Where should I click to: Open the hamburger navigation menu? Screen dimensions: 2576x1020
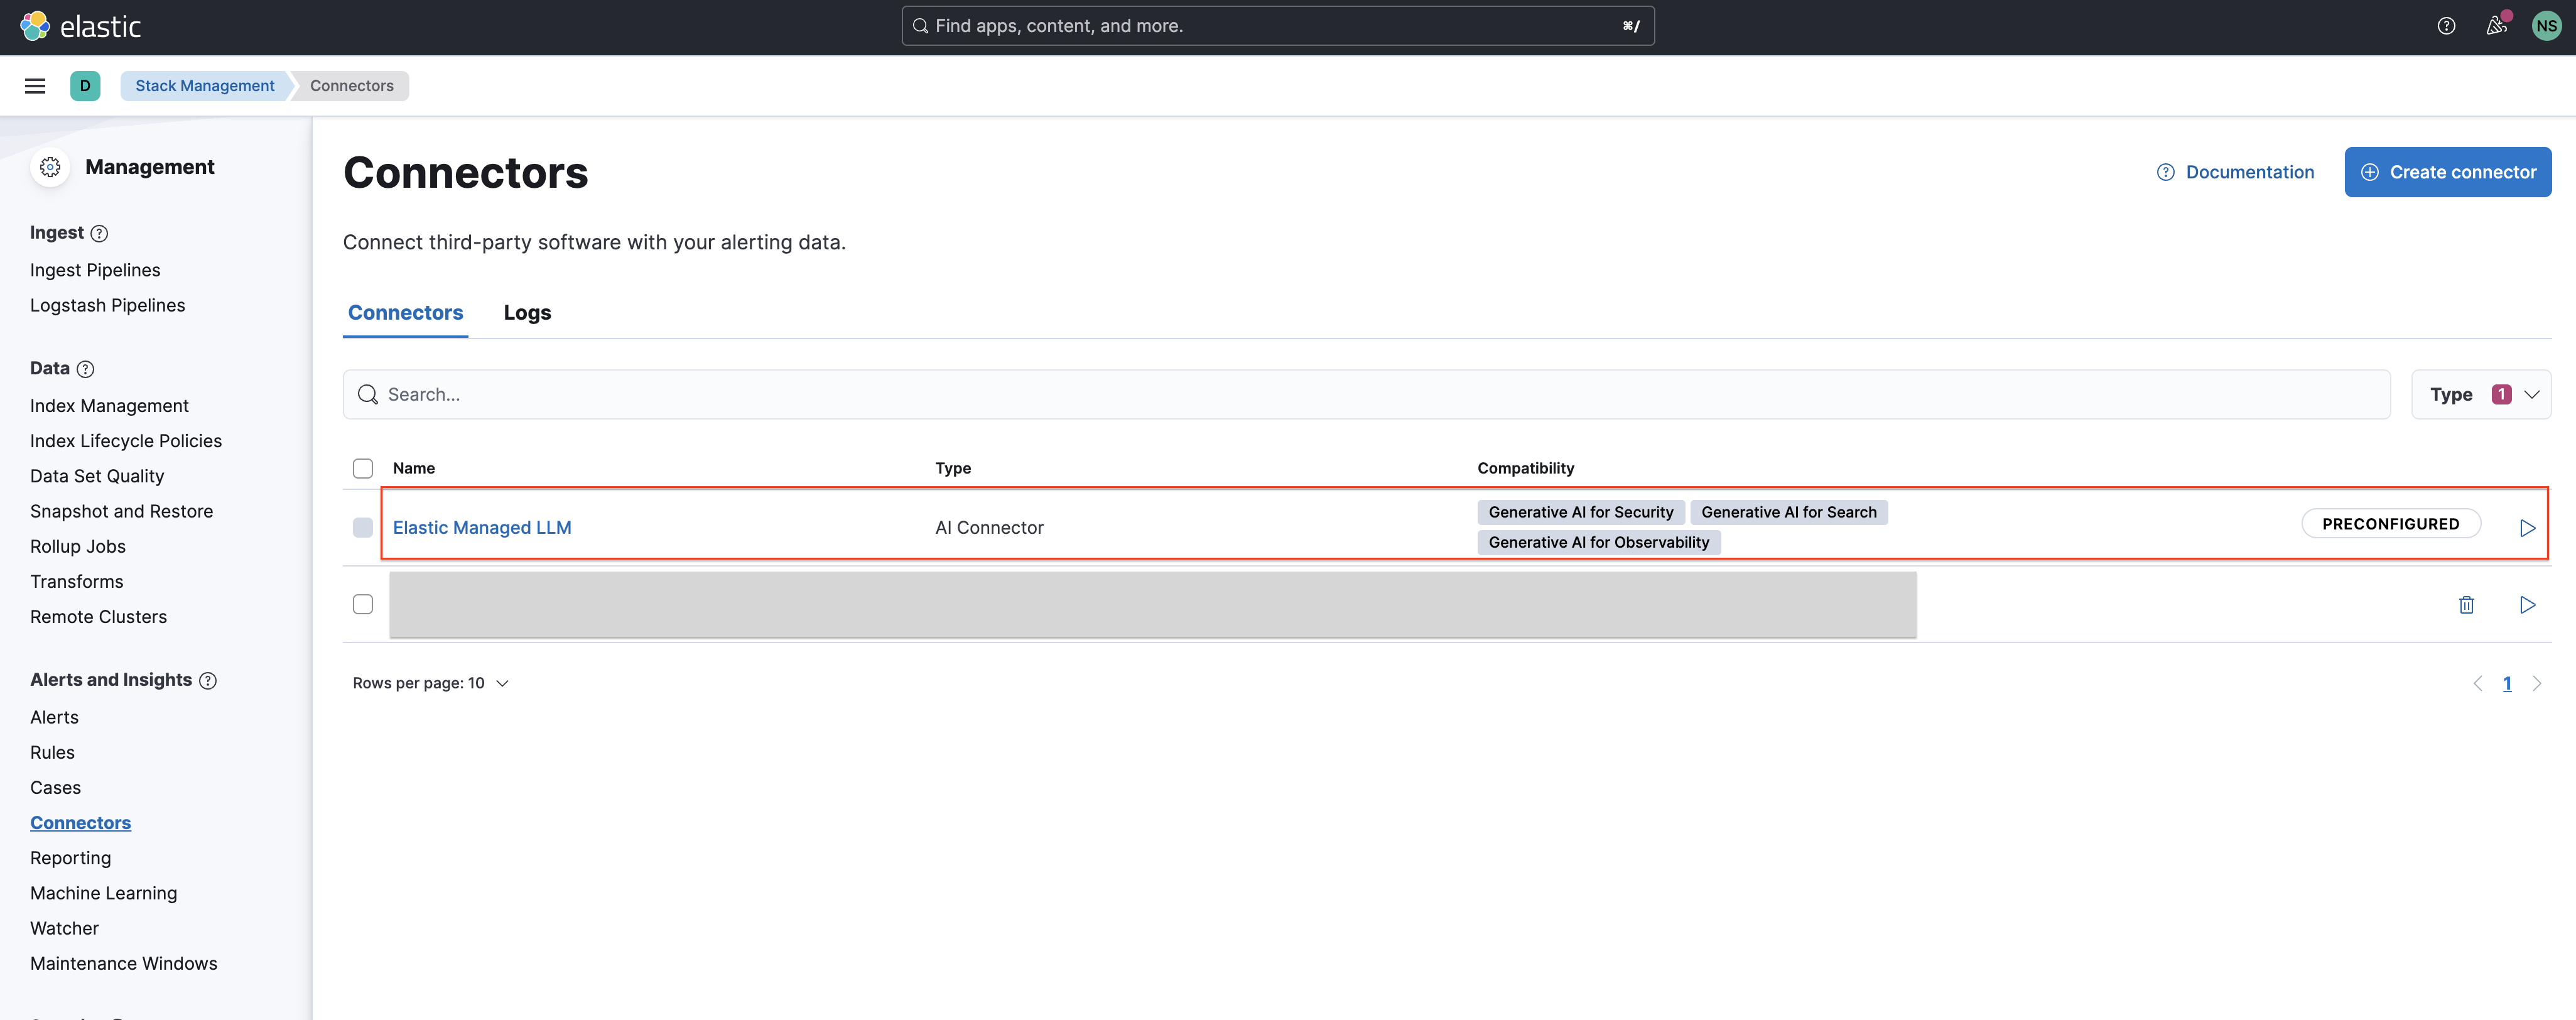click(x=35, y=86)
